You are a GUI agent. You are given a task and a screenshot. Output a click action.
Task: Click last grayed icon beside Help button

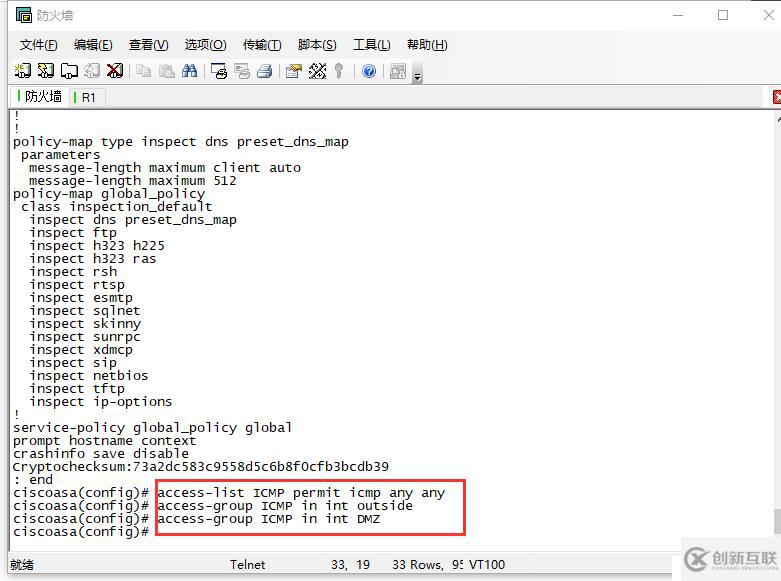pyautogui.click(x=398, y=71)
